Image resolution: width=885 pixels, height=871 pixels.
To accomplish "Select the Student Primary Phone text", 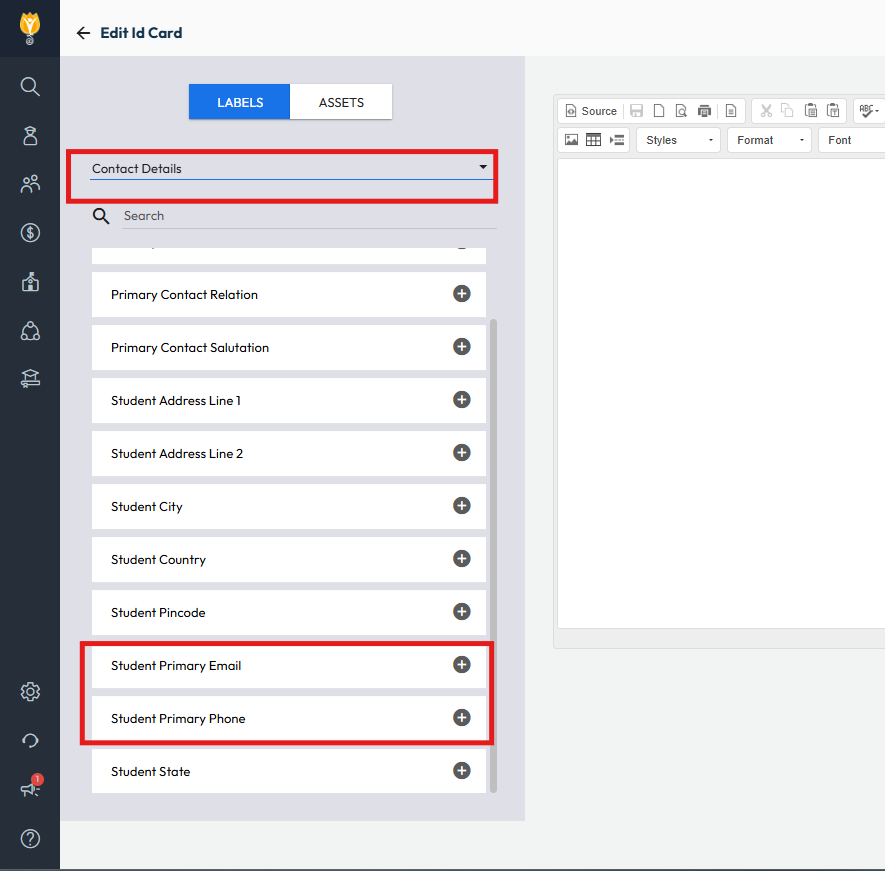I will pos(178,719).
